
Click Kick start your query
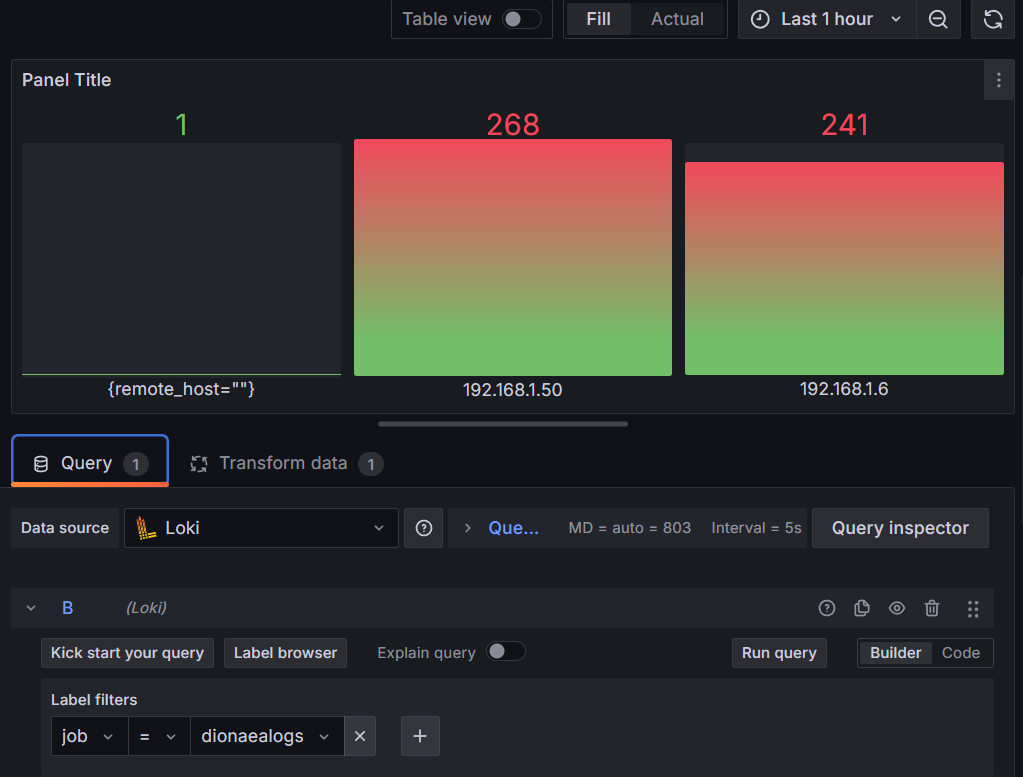tap(127, 652)
